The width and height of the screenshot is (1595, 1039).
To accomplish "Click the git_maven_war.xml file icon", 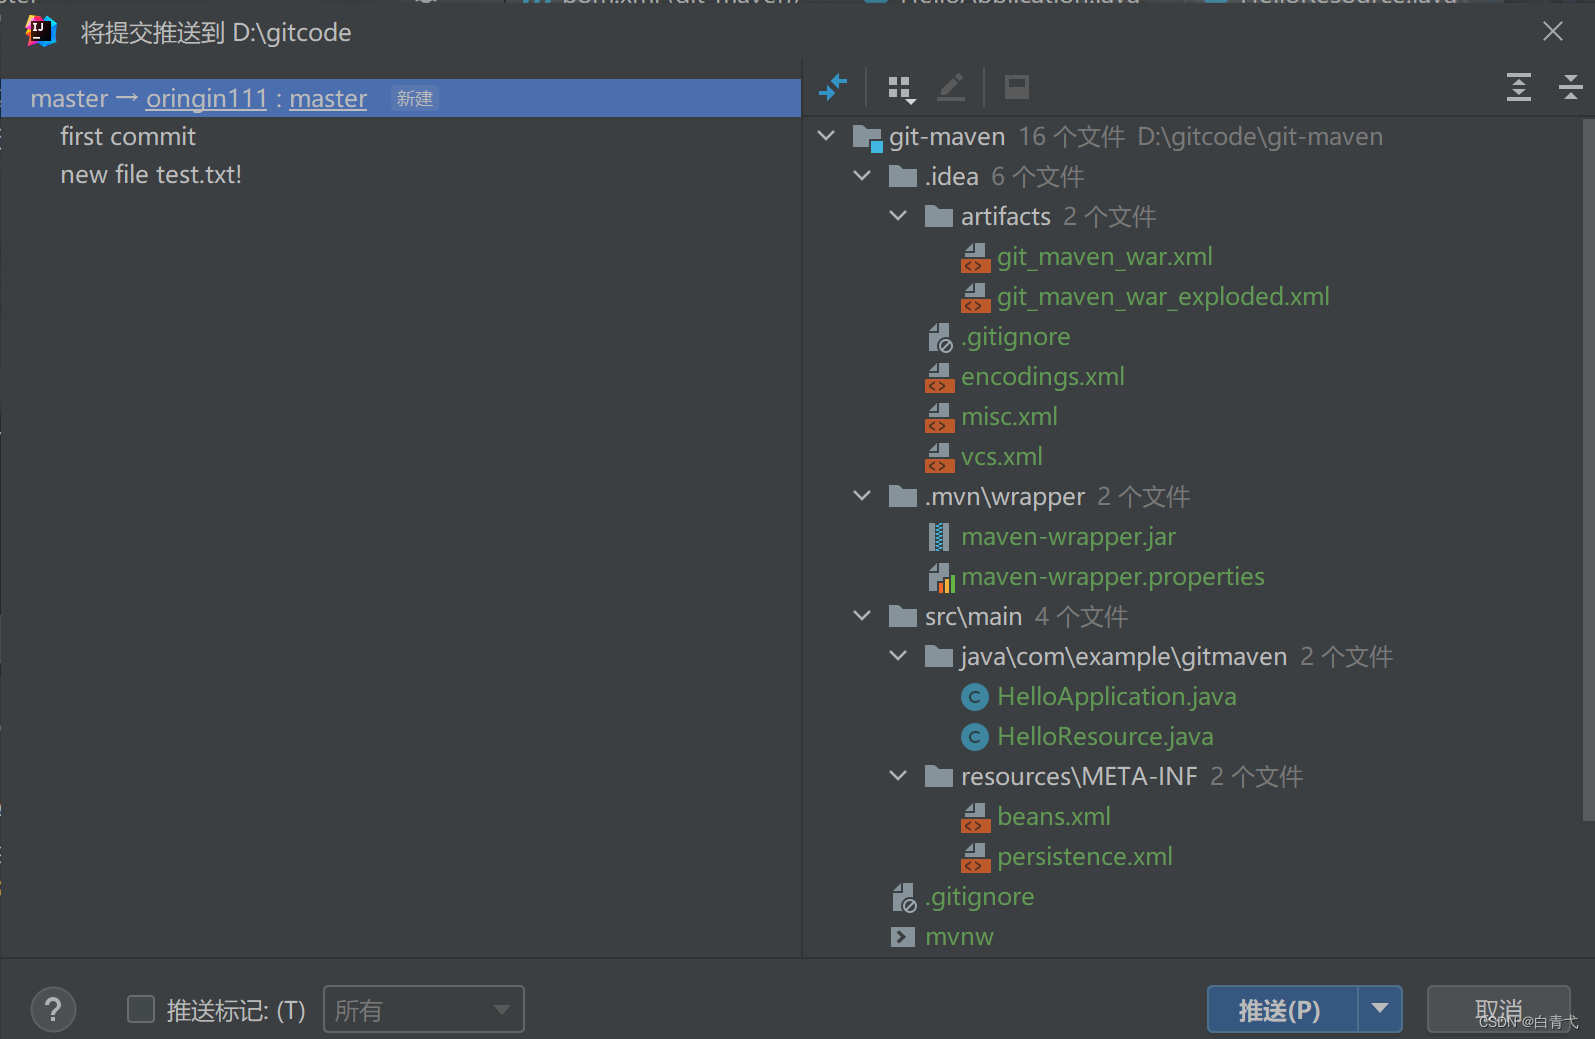I will 975,258.
